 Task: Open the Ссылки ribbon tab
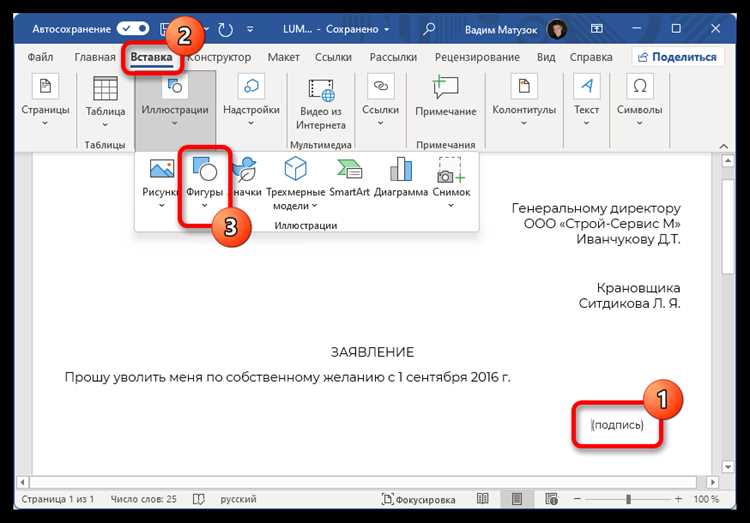click(333, 57)
